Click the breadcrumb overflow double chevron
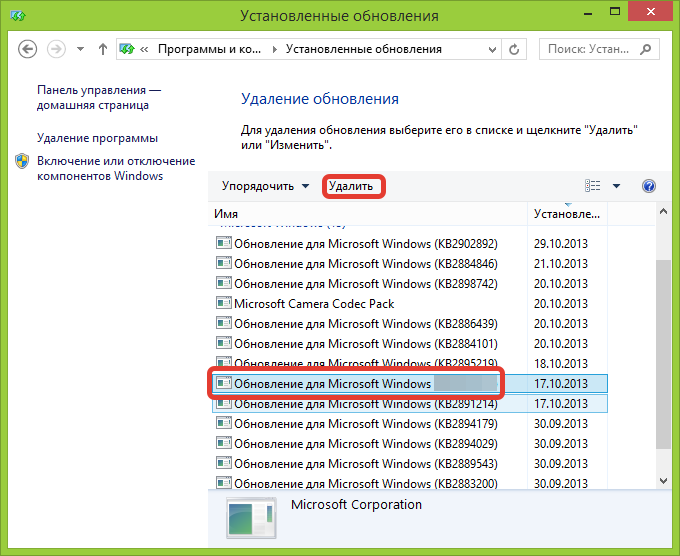This screenshot has width=680, height=556. tap(144, 49)
